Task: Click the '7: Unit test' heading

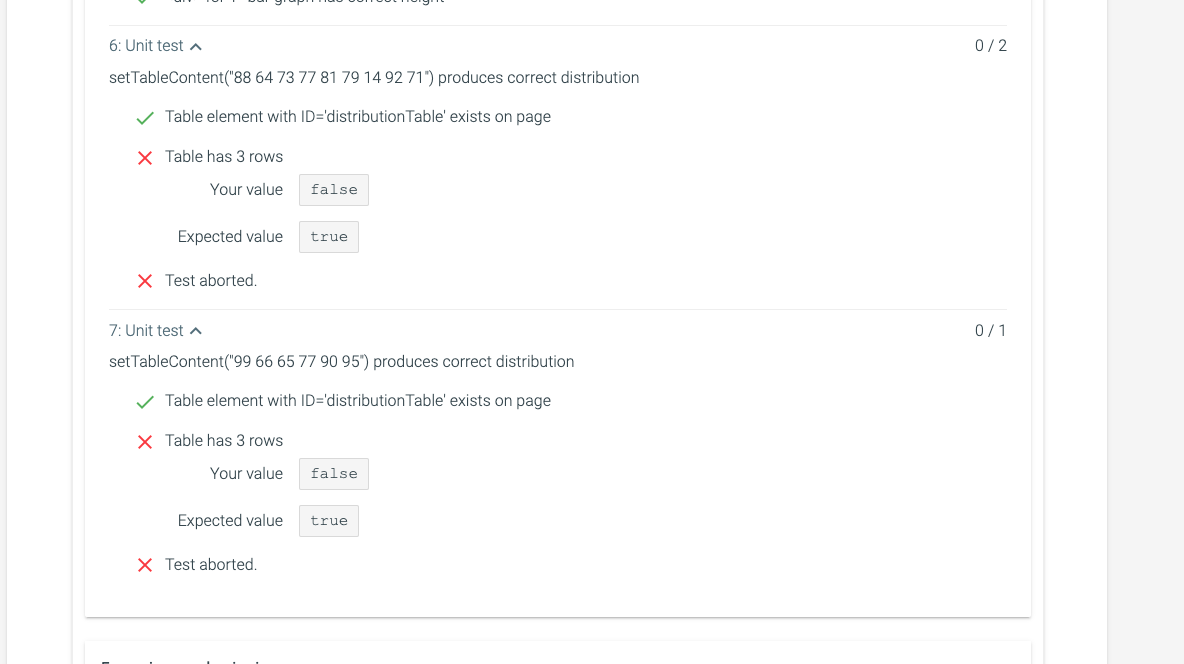Action: click(146, 331)
